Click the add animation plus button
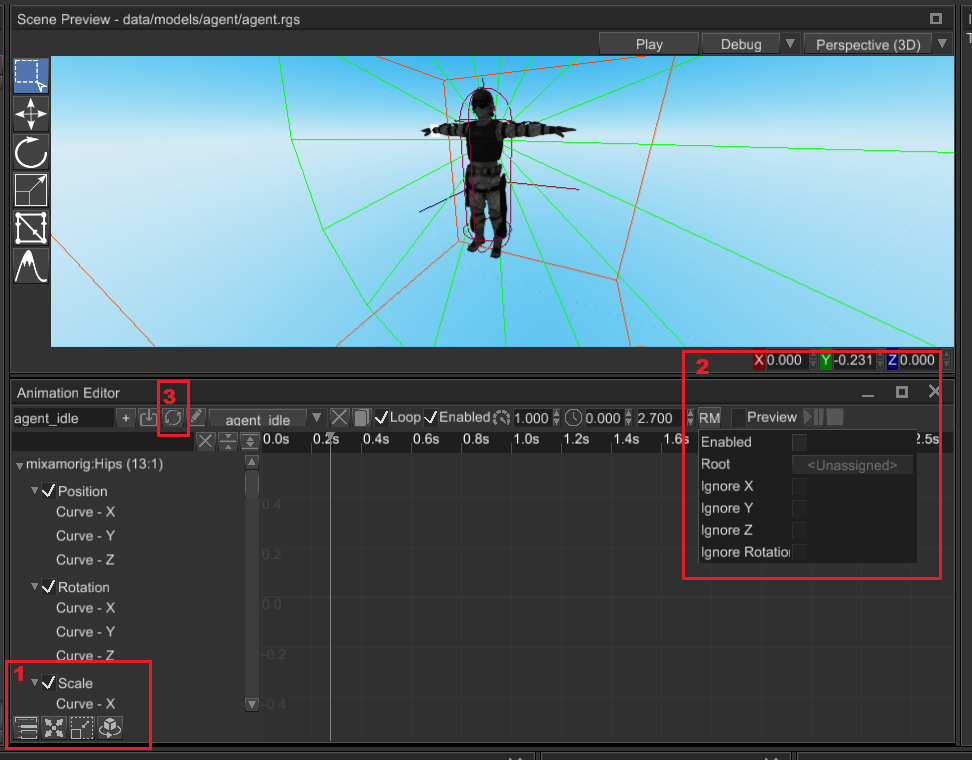 click(126, 418)
